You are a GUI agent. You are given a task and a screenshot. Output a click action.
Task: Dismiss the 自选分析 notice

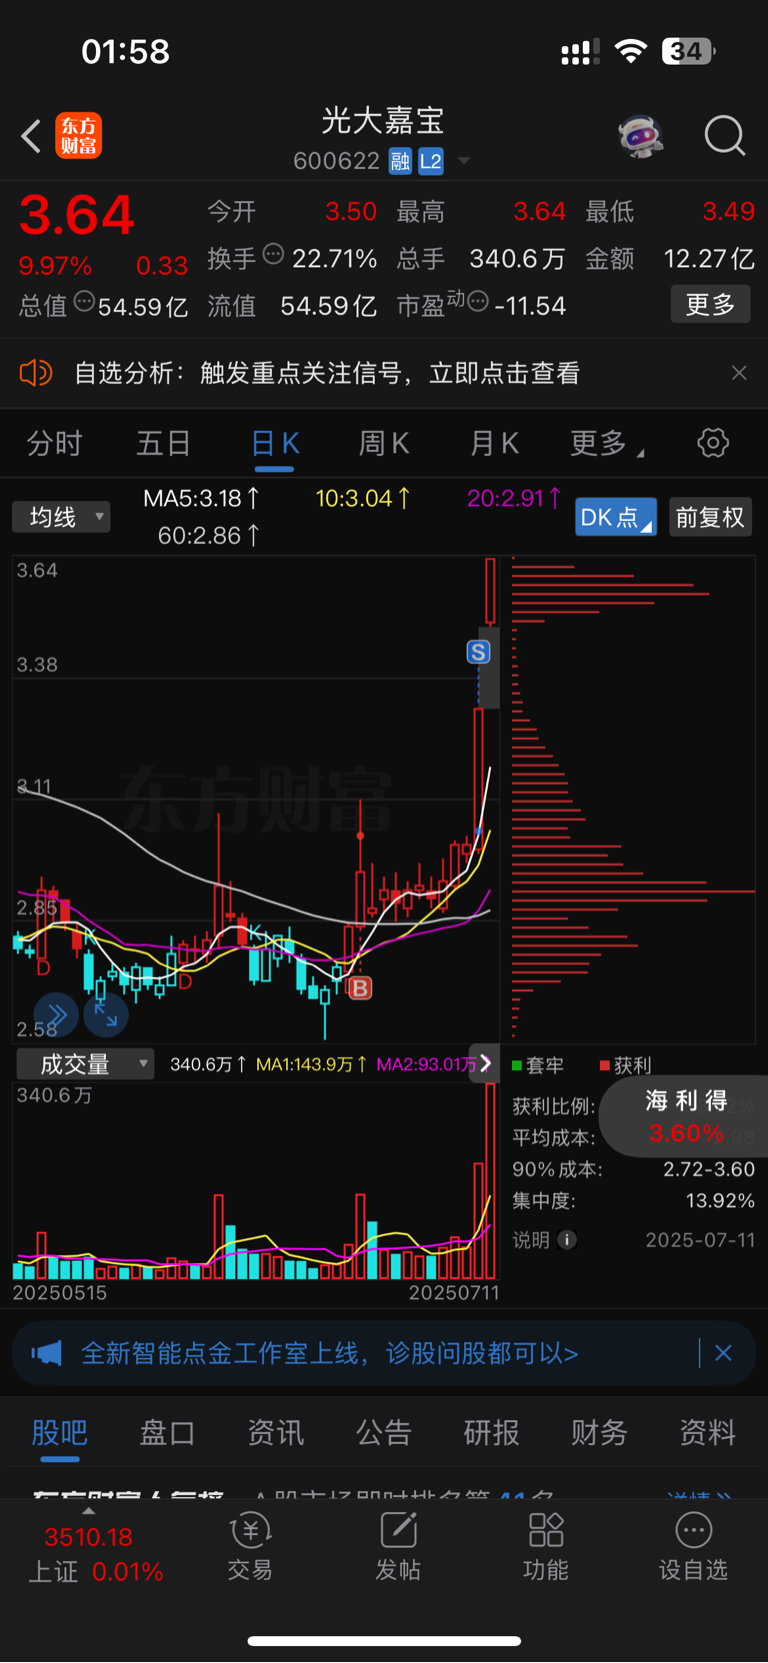(x=739, y=373)
